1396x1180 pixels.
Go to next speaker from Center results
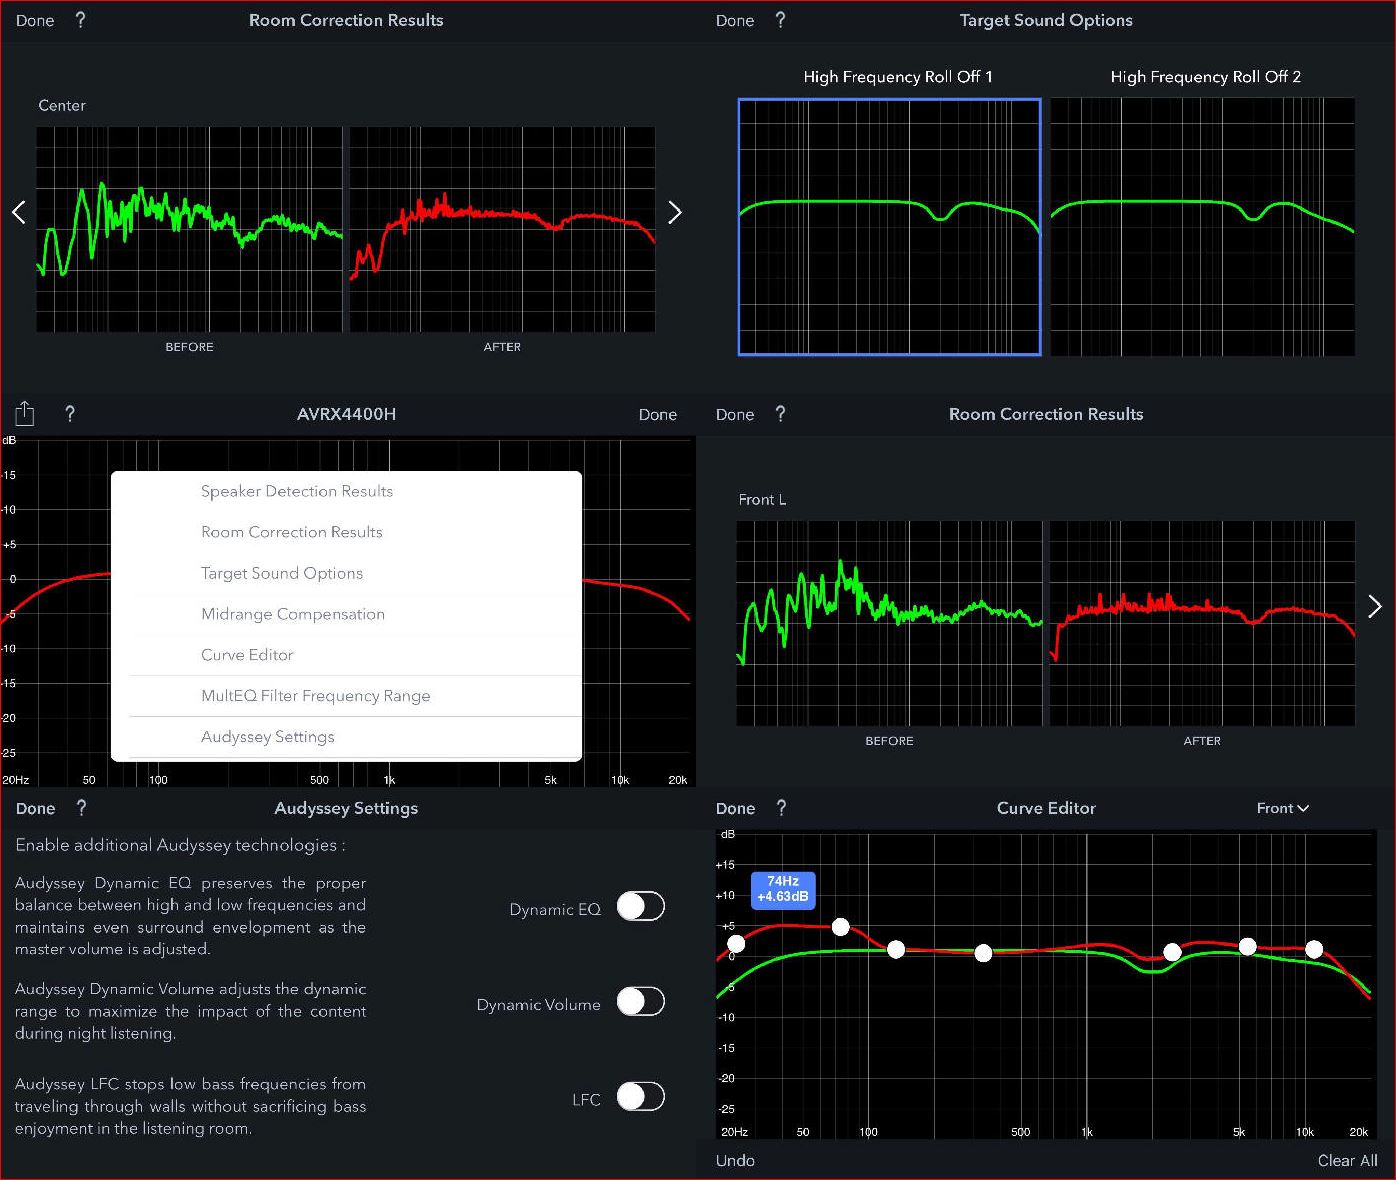(x=675, y=212)
